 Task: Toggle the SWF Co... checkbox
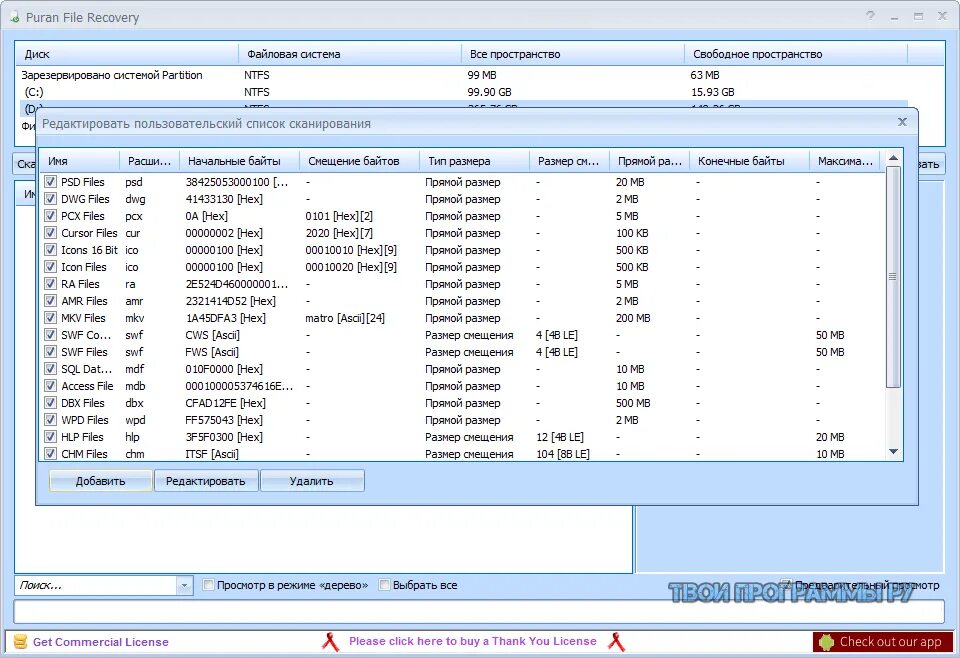tap(50, 335)
